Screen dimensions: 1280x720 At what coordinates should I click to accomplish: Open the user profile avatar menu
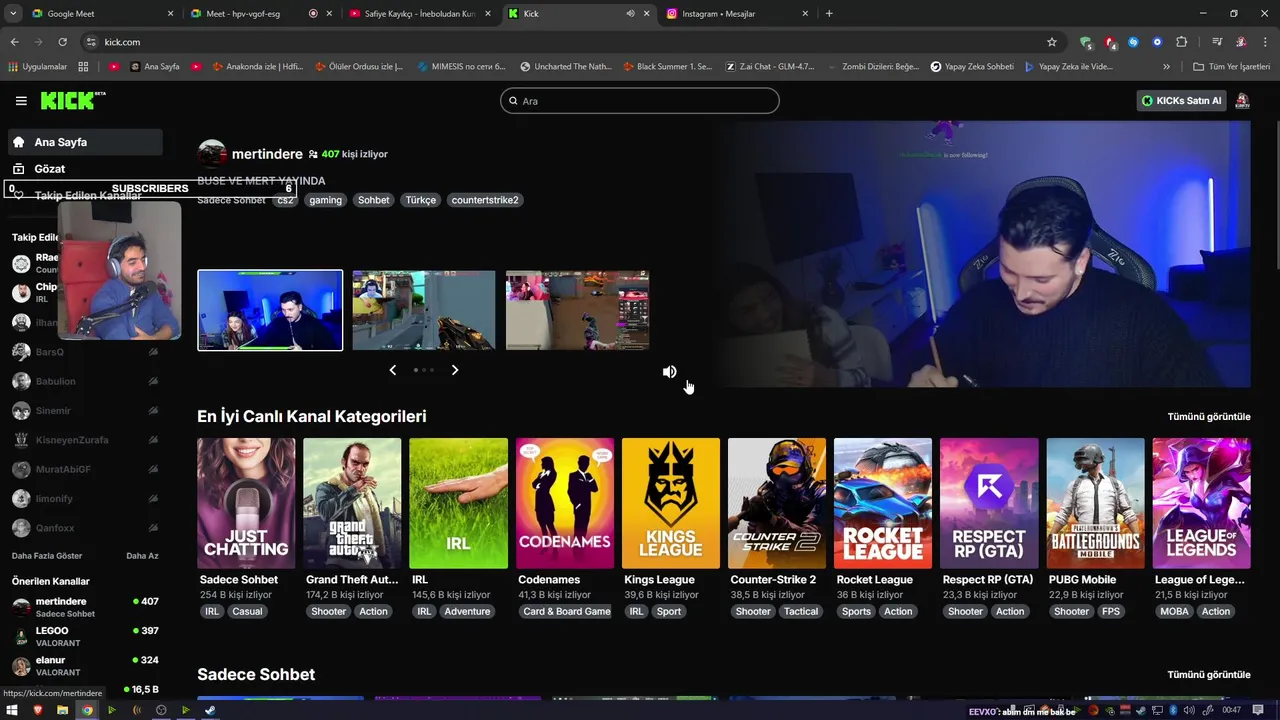[1242, 101]
